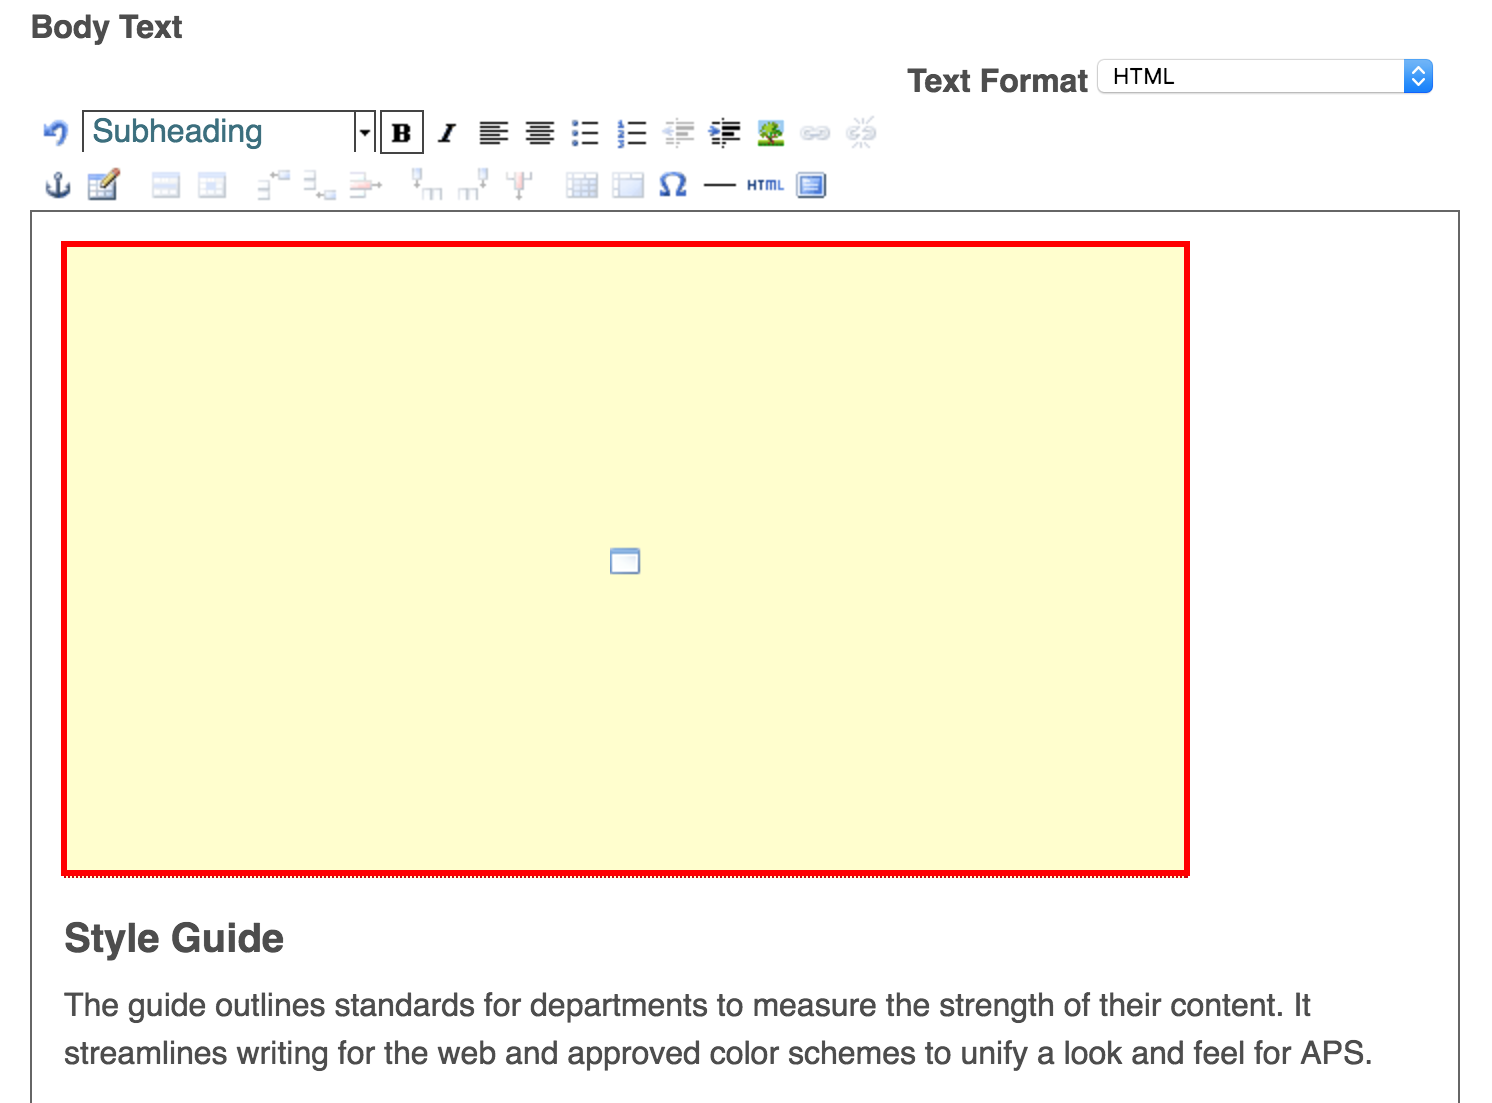Click the Text Format label
The image size is (1492, 1103).
[x=997, y=80]
